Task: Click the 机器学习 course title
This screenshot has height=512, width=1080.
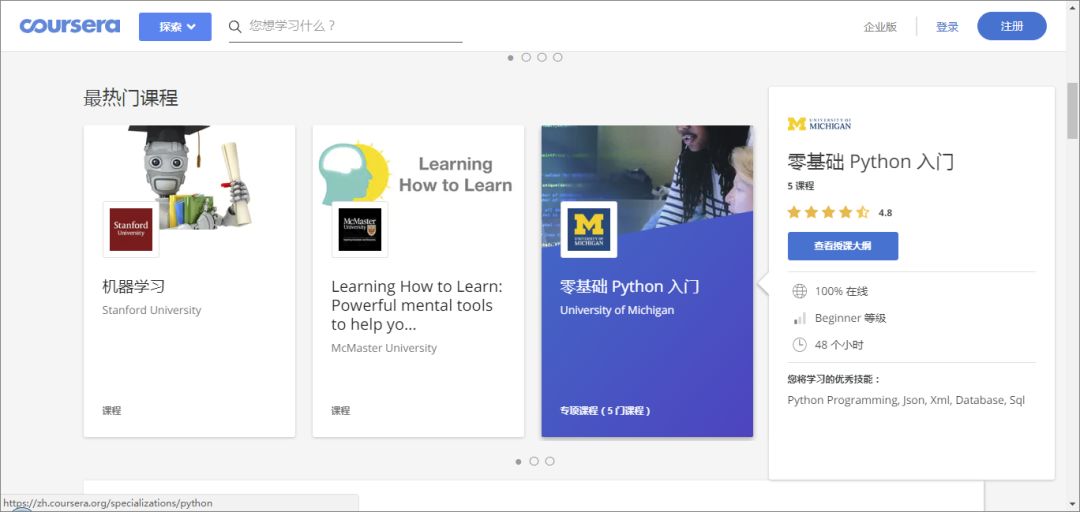Action: click(134, 287)
